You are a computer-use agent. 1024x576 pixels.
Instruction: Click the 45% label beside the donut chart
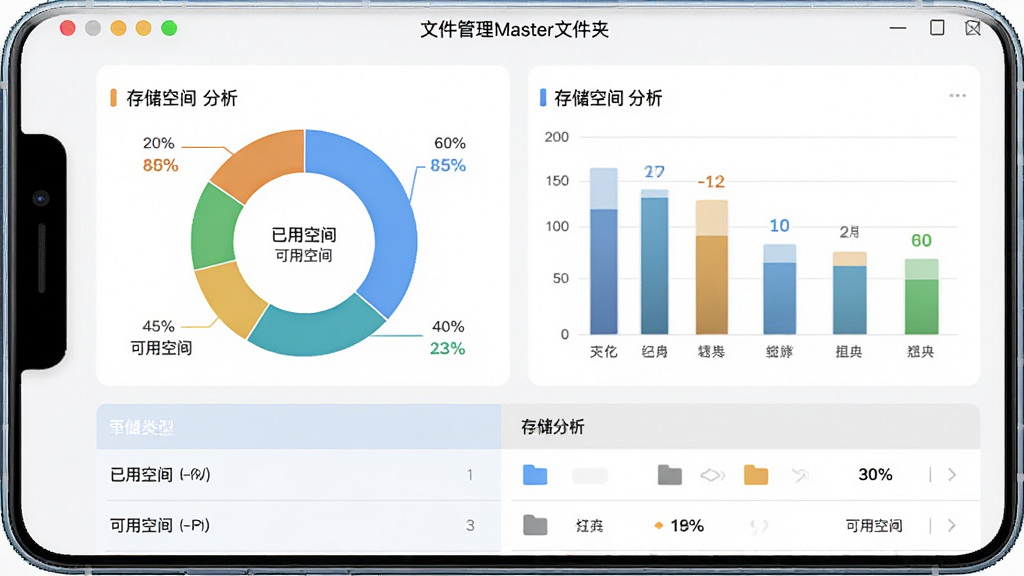pyautogui.click(x=158, y=326)
